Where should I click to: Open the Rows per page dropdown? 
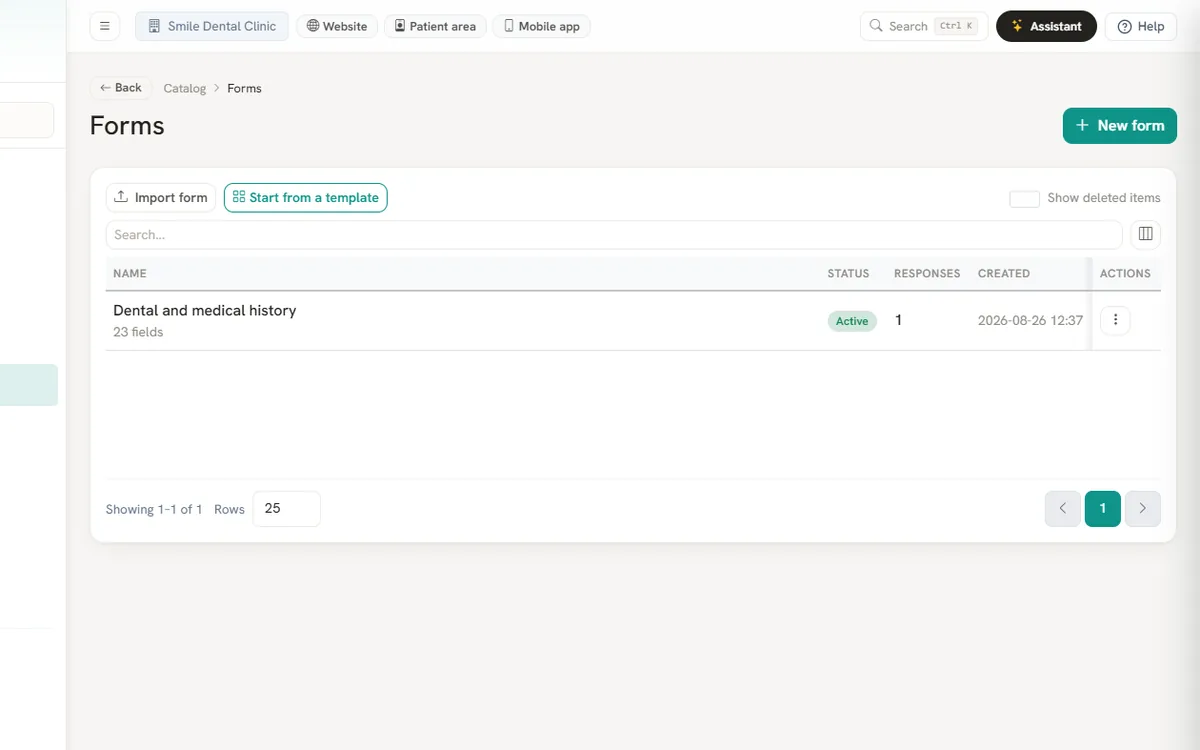pos(287,508)
